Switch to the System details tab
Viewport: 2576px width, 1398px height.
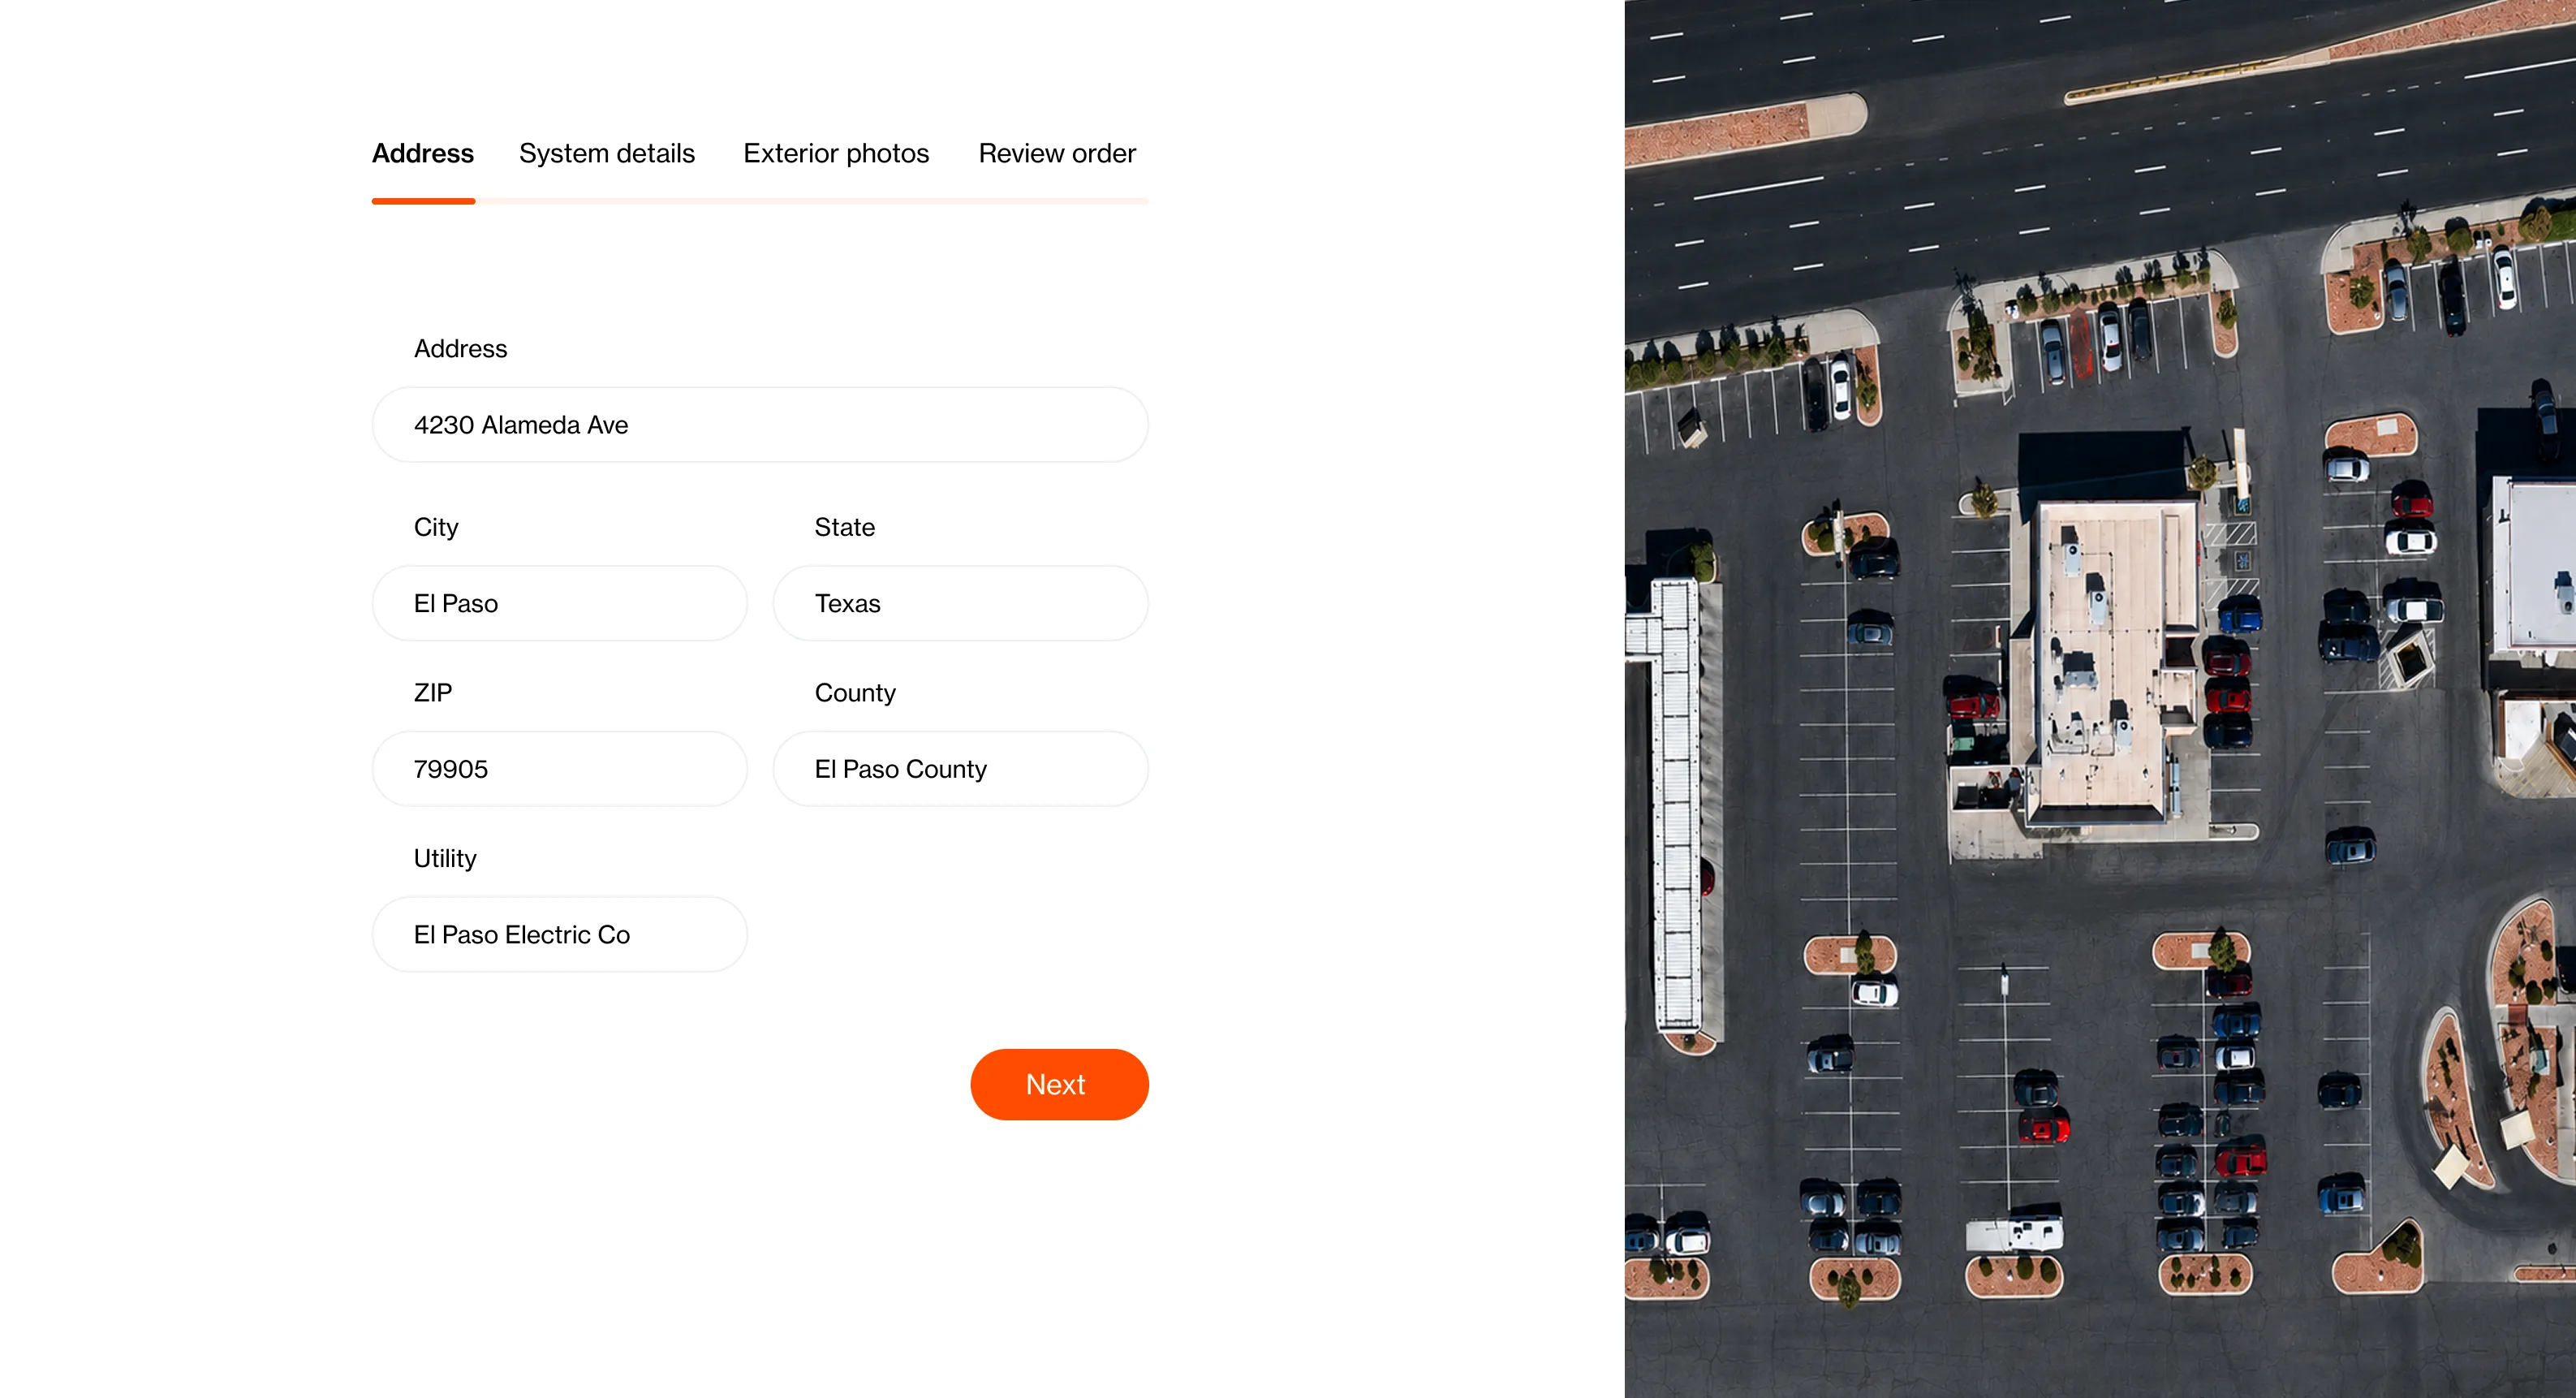606,153
